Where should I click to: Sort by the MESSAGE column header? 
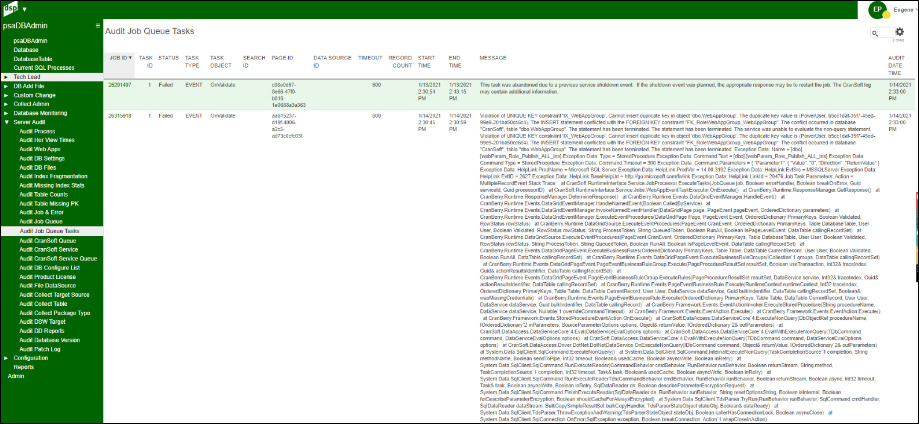tap(493, 58)
